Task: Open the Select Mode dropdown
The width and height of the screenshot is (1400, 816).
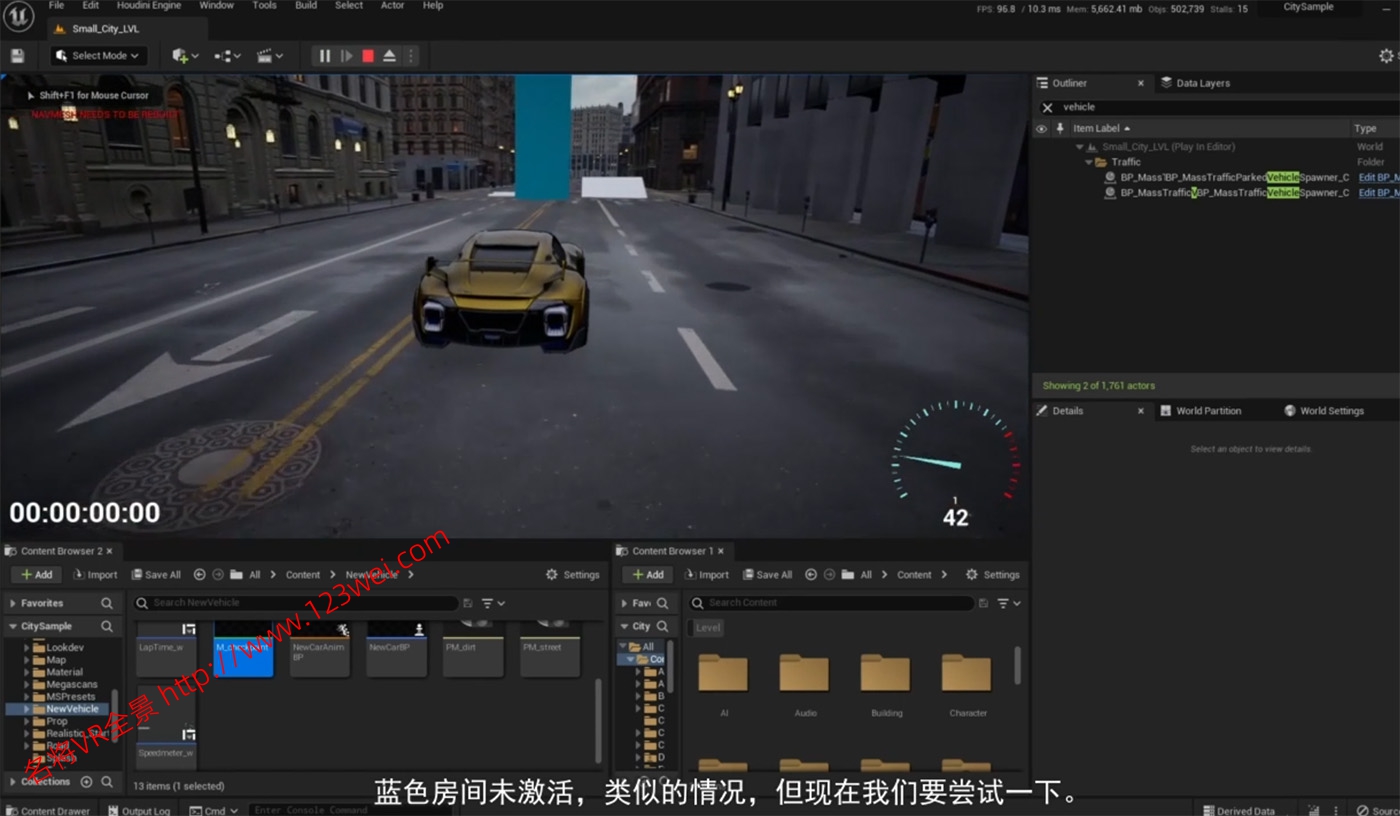Action: (x=98, y=56)
